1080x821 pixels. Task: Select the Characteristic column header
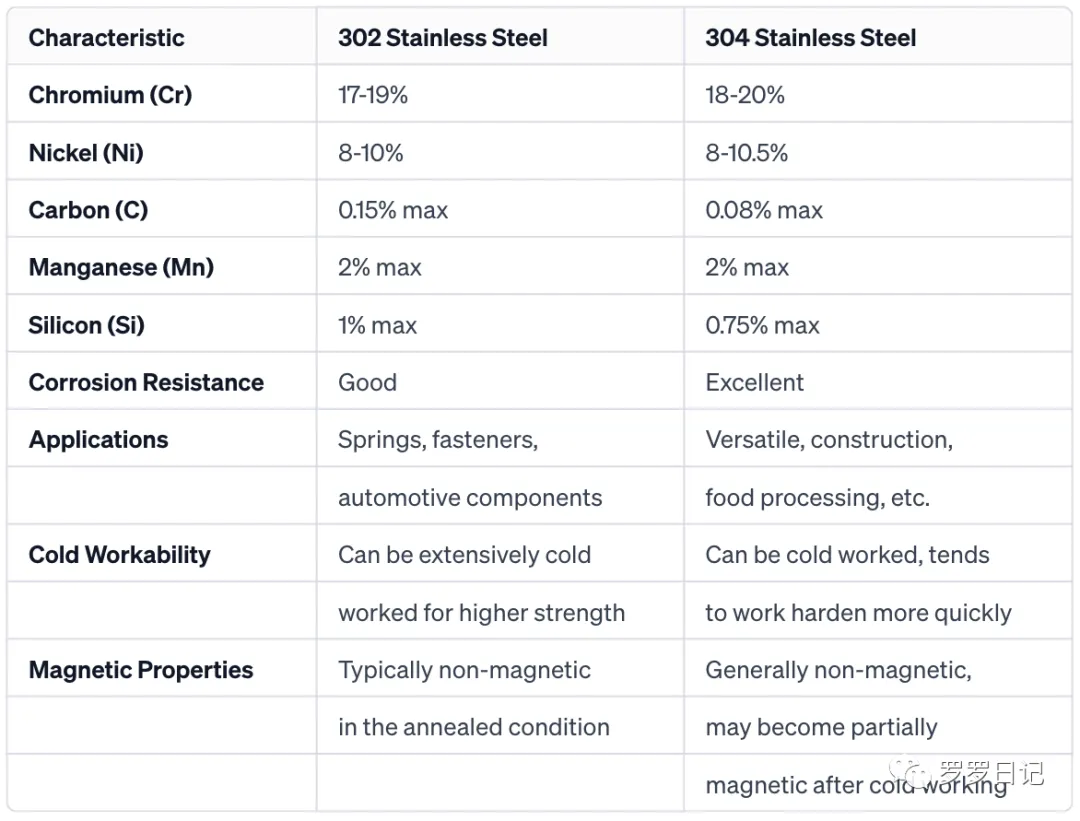coord(106,38)
